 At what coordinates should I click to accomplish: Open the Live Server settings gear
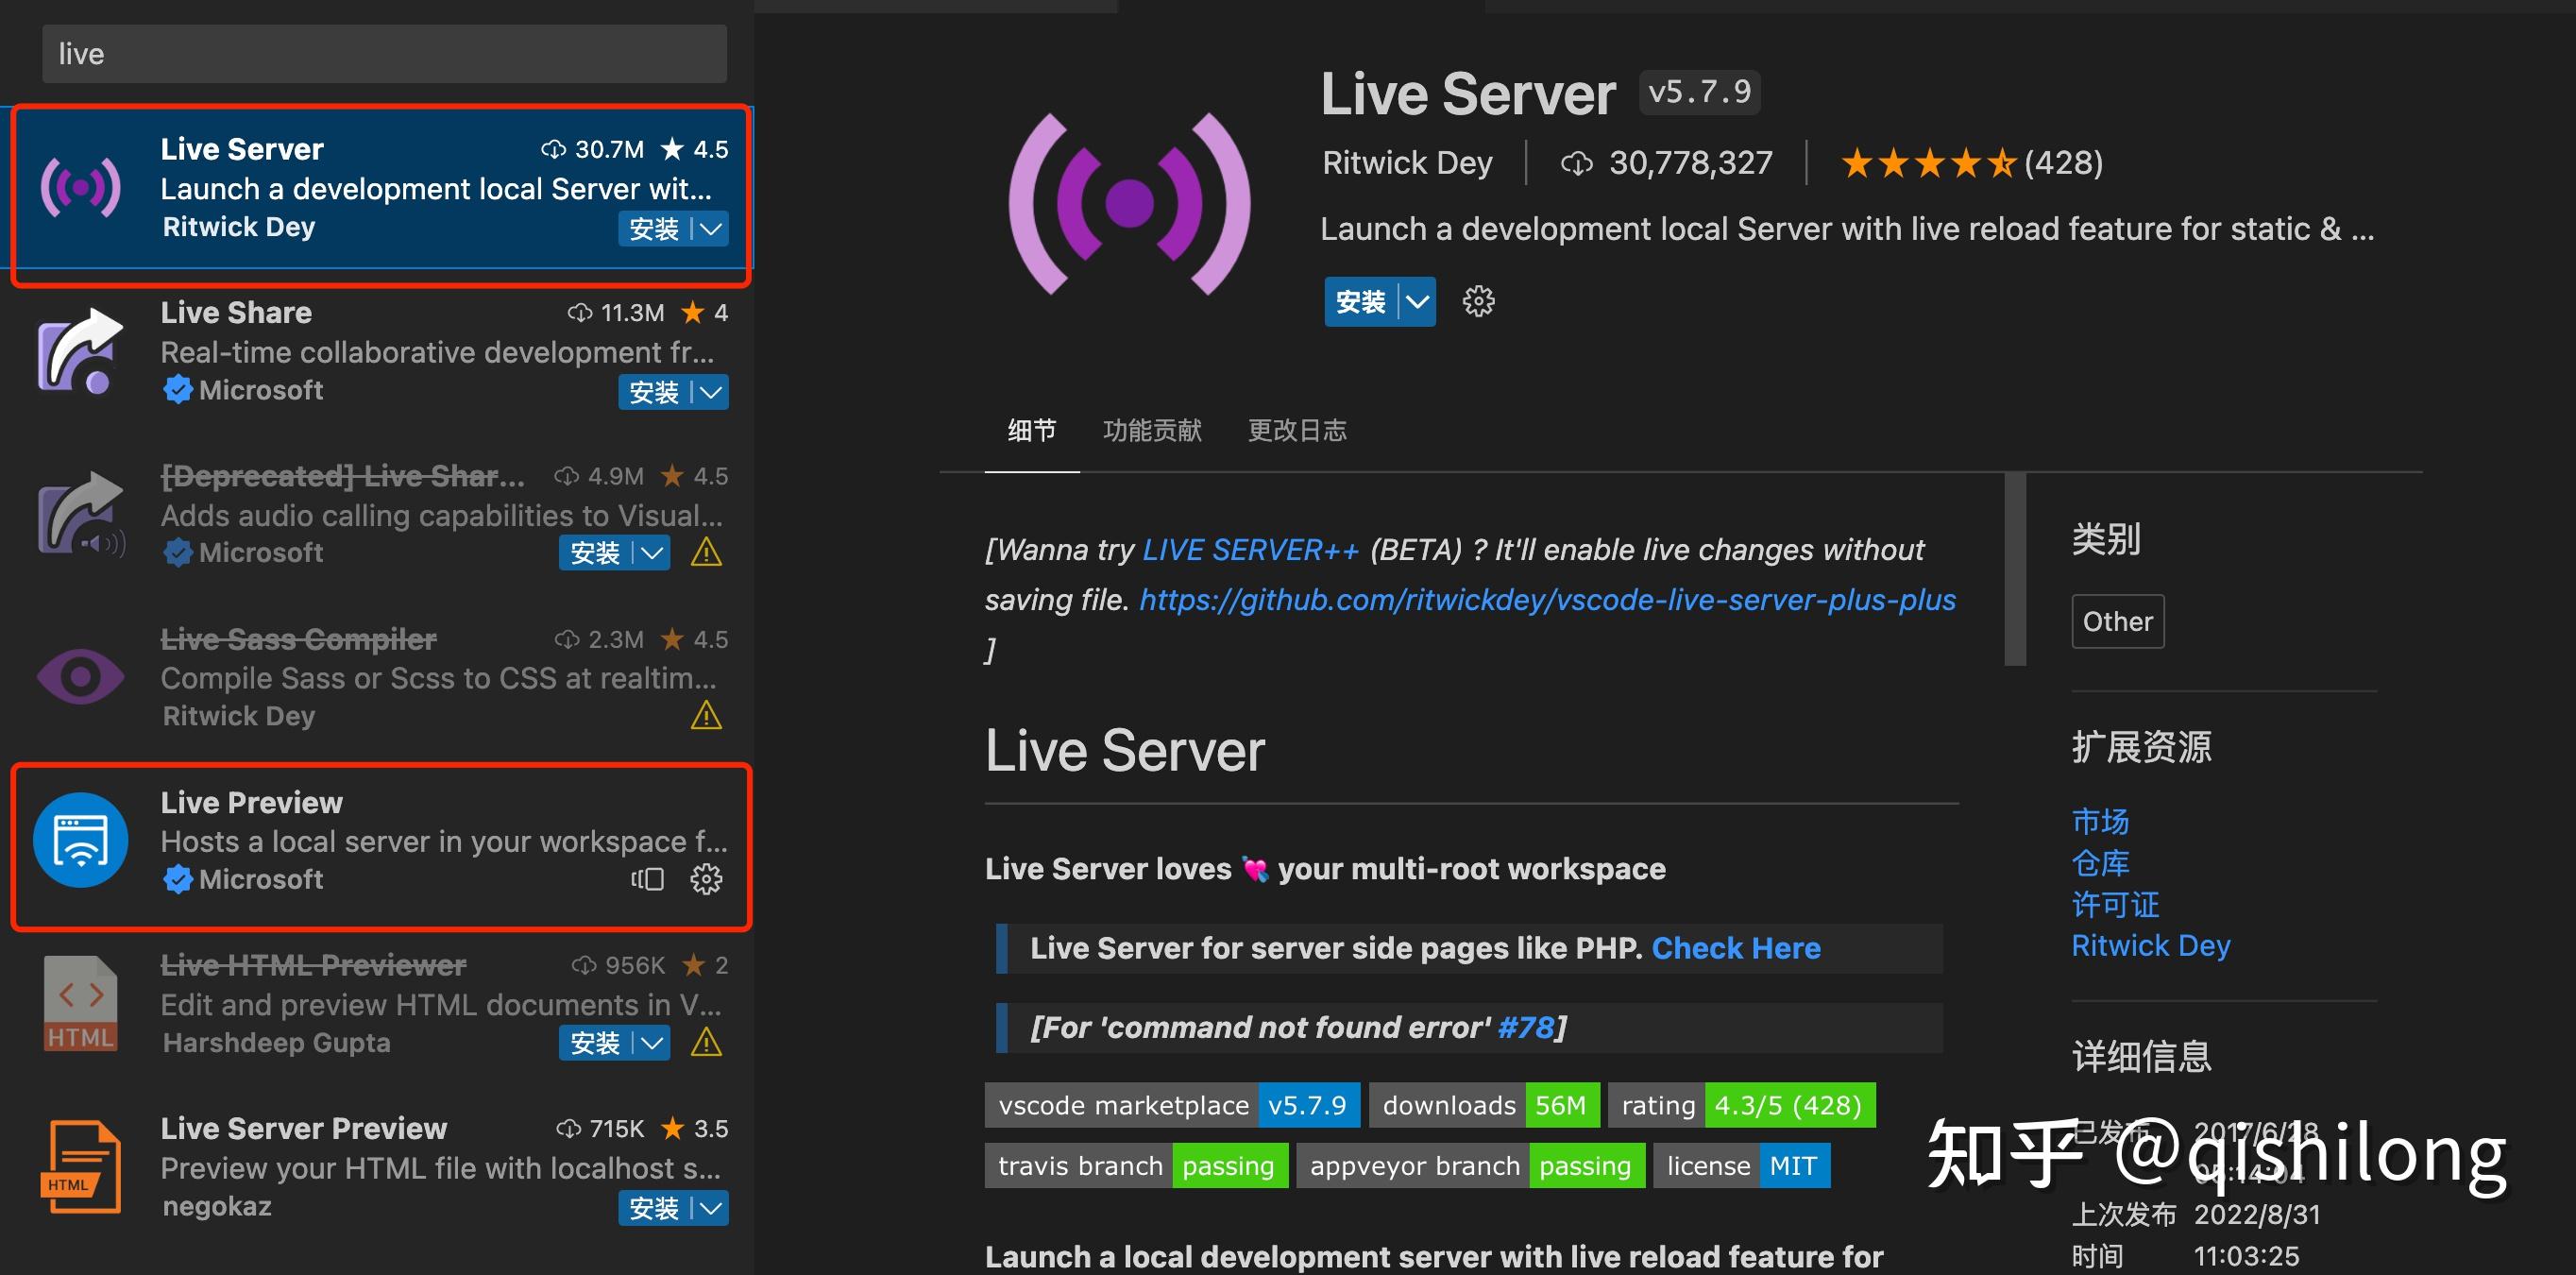1478,301
